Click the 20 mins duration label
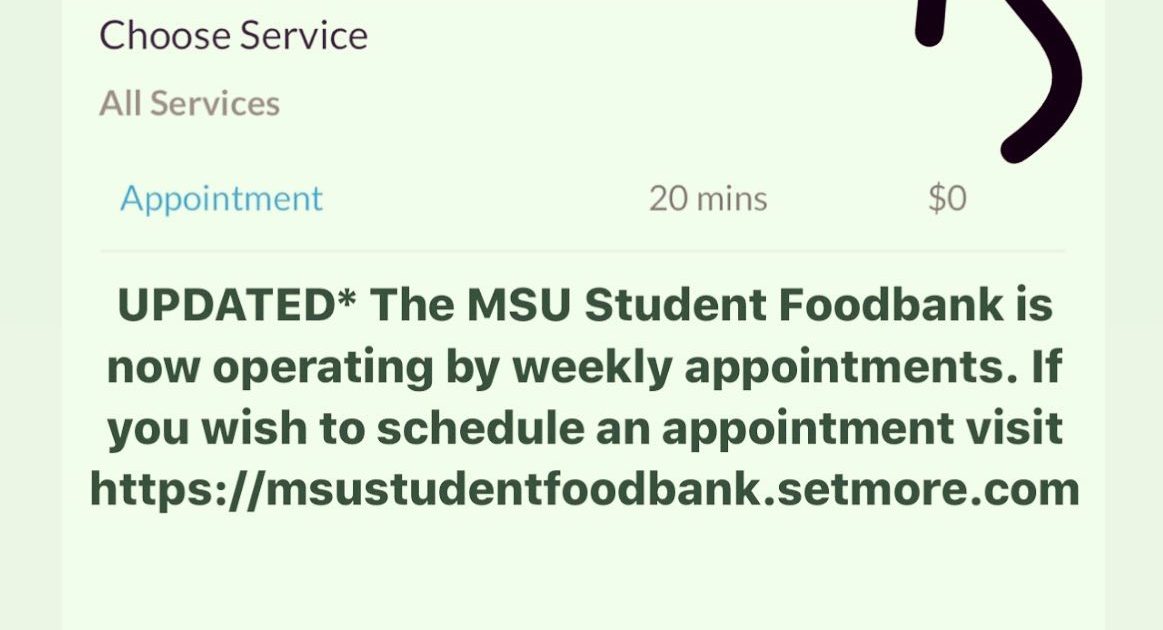Viewport: 1163px width, 630px height. click(x=708, y=199)
